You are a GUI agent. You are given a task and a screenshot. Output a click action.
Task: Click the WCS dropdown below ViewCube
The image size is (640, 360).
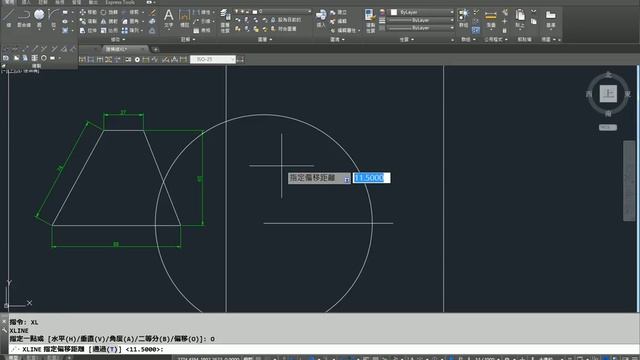pos(608,127)
